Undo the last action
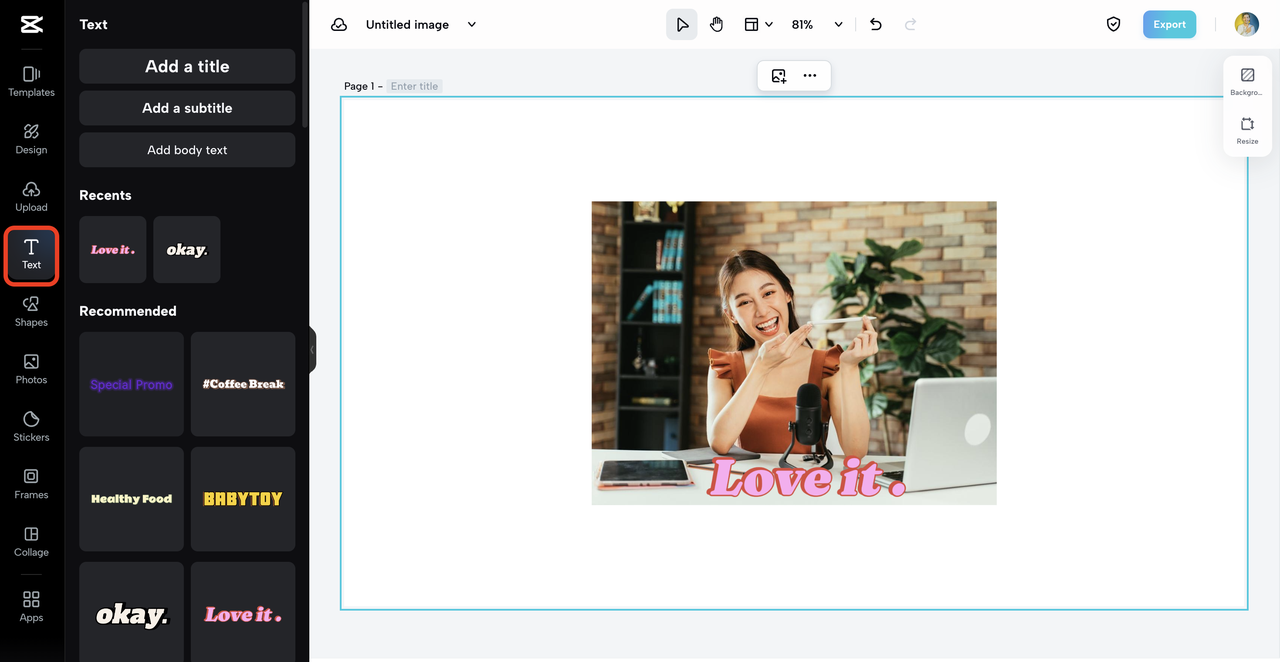 coord(876,25)
